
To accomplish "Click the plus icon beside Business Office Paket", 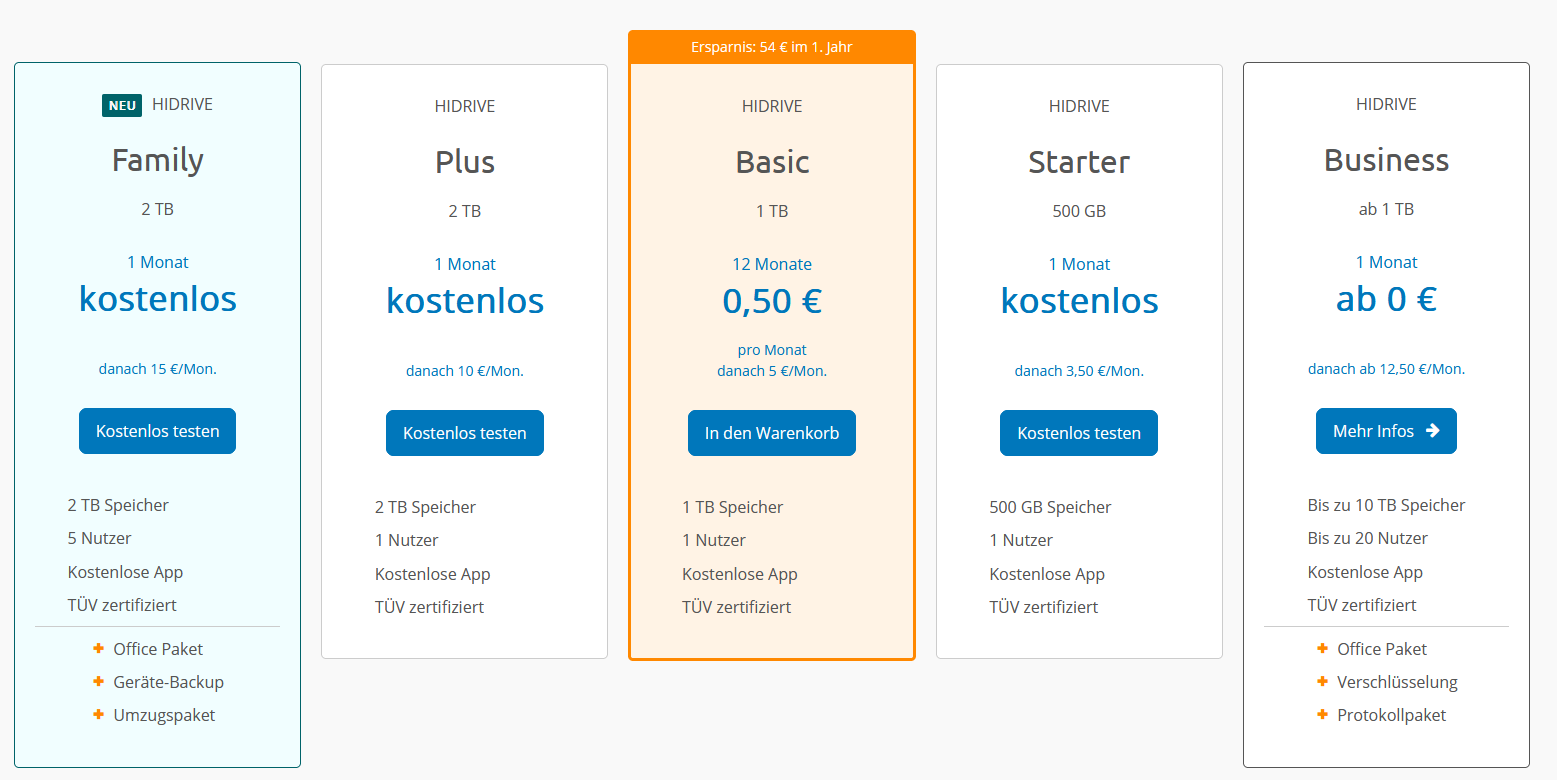I will (1322, 649).
